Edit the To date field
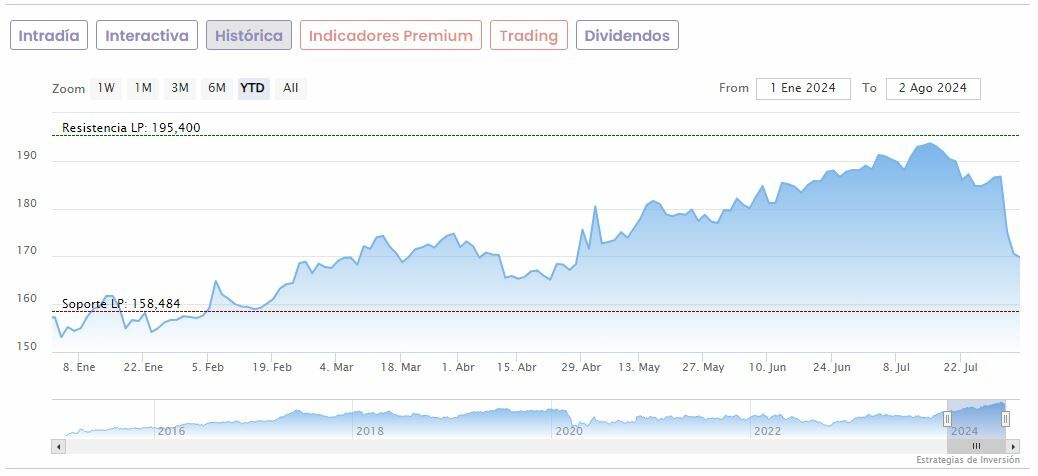The image size is (1038, 476). click(x=933, y=88)
